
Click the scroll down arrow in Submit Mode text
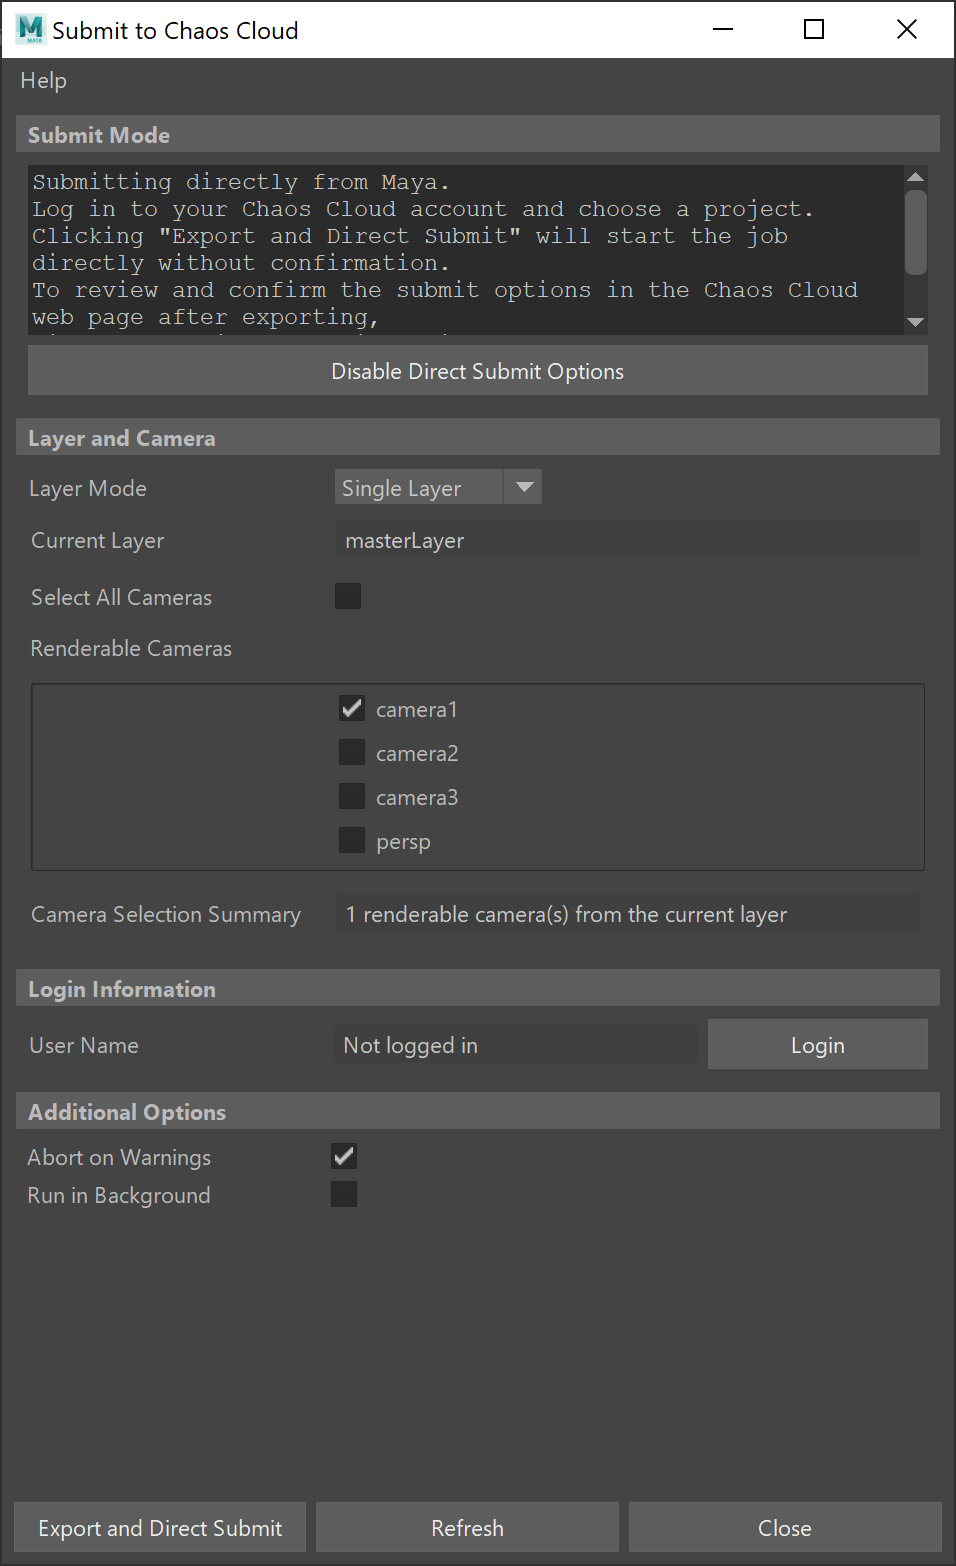point(915,322)
